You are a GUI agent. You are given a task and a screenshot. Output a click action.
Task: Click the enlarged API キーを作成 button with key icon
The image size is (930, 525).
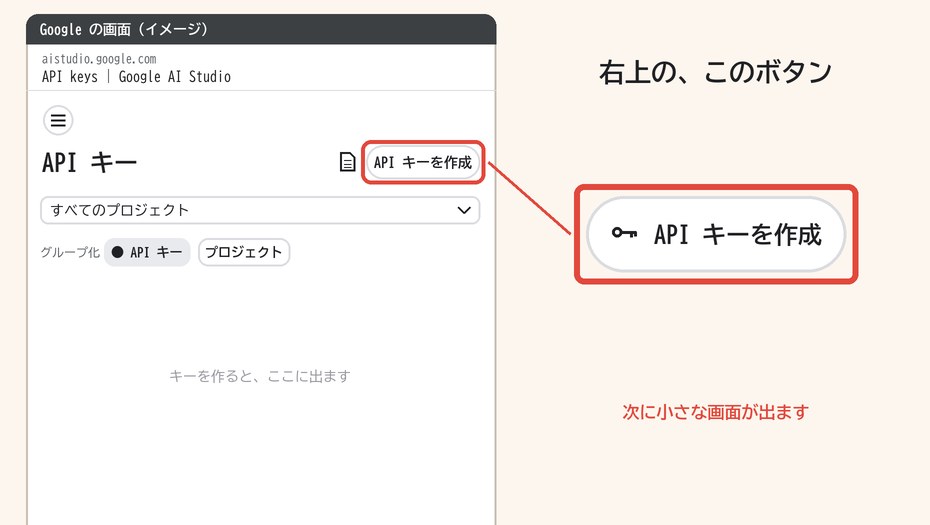[x=716, y=234]
